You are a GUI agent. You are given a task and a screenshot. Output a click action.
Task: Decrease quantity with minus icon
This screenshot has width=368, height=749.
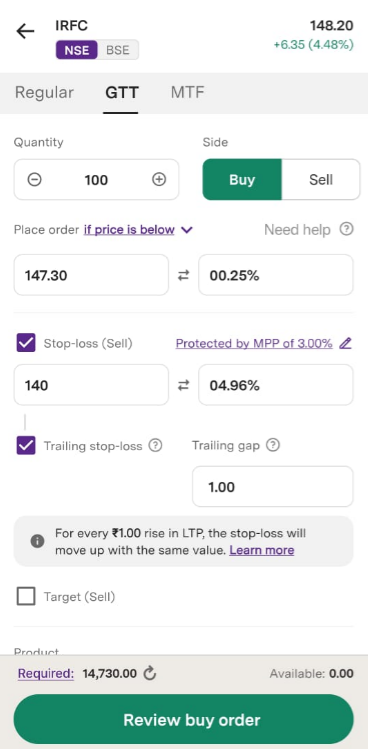pos(34,180)
